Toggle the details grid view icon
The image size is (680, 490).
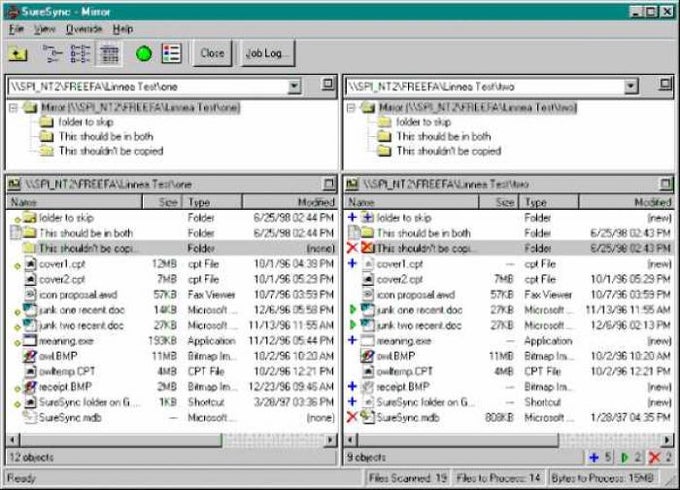tap(109, 54)
